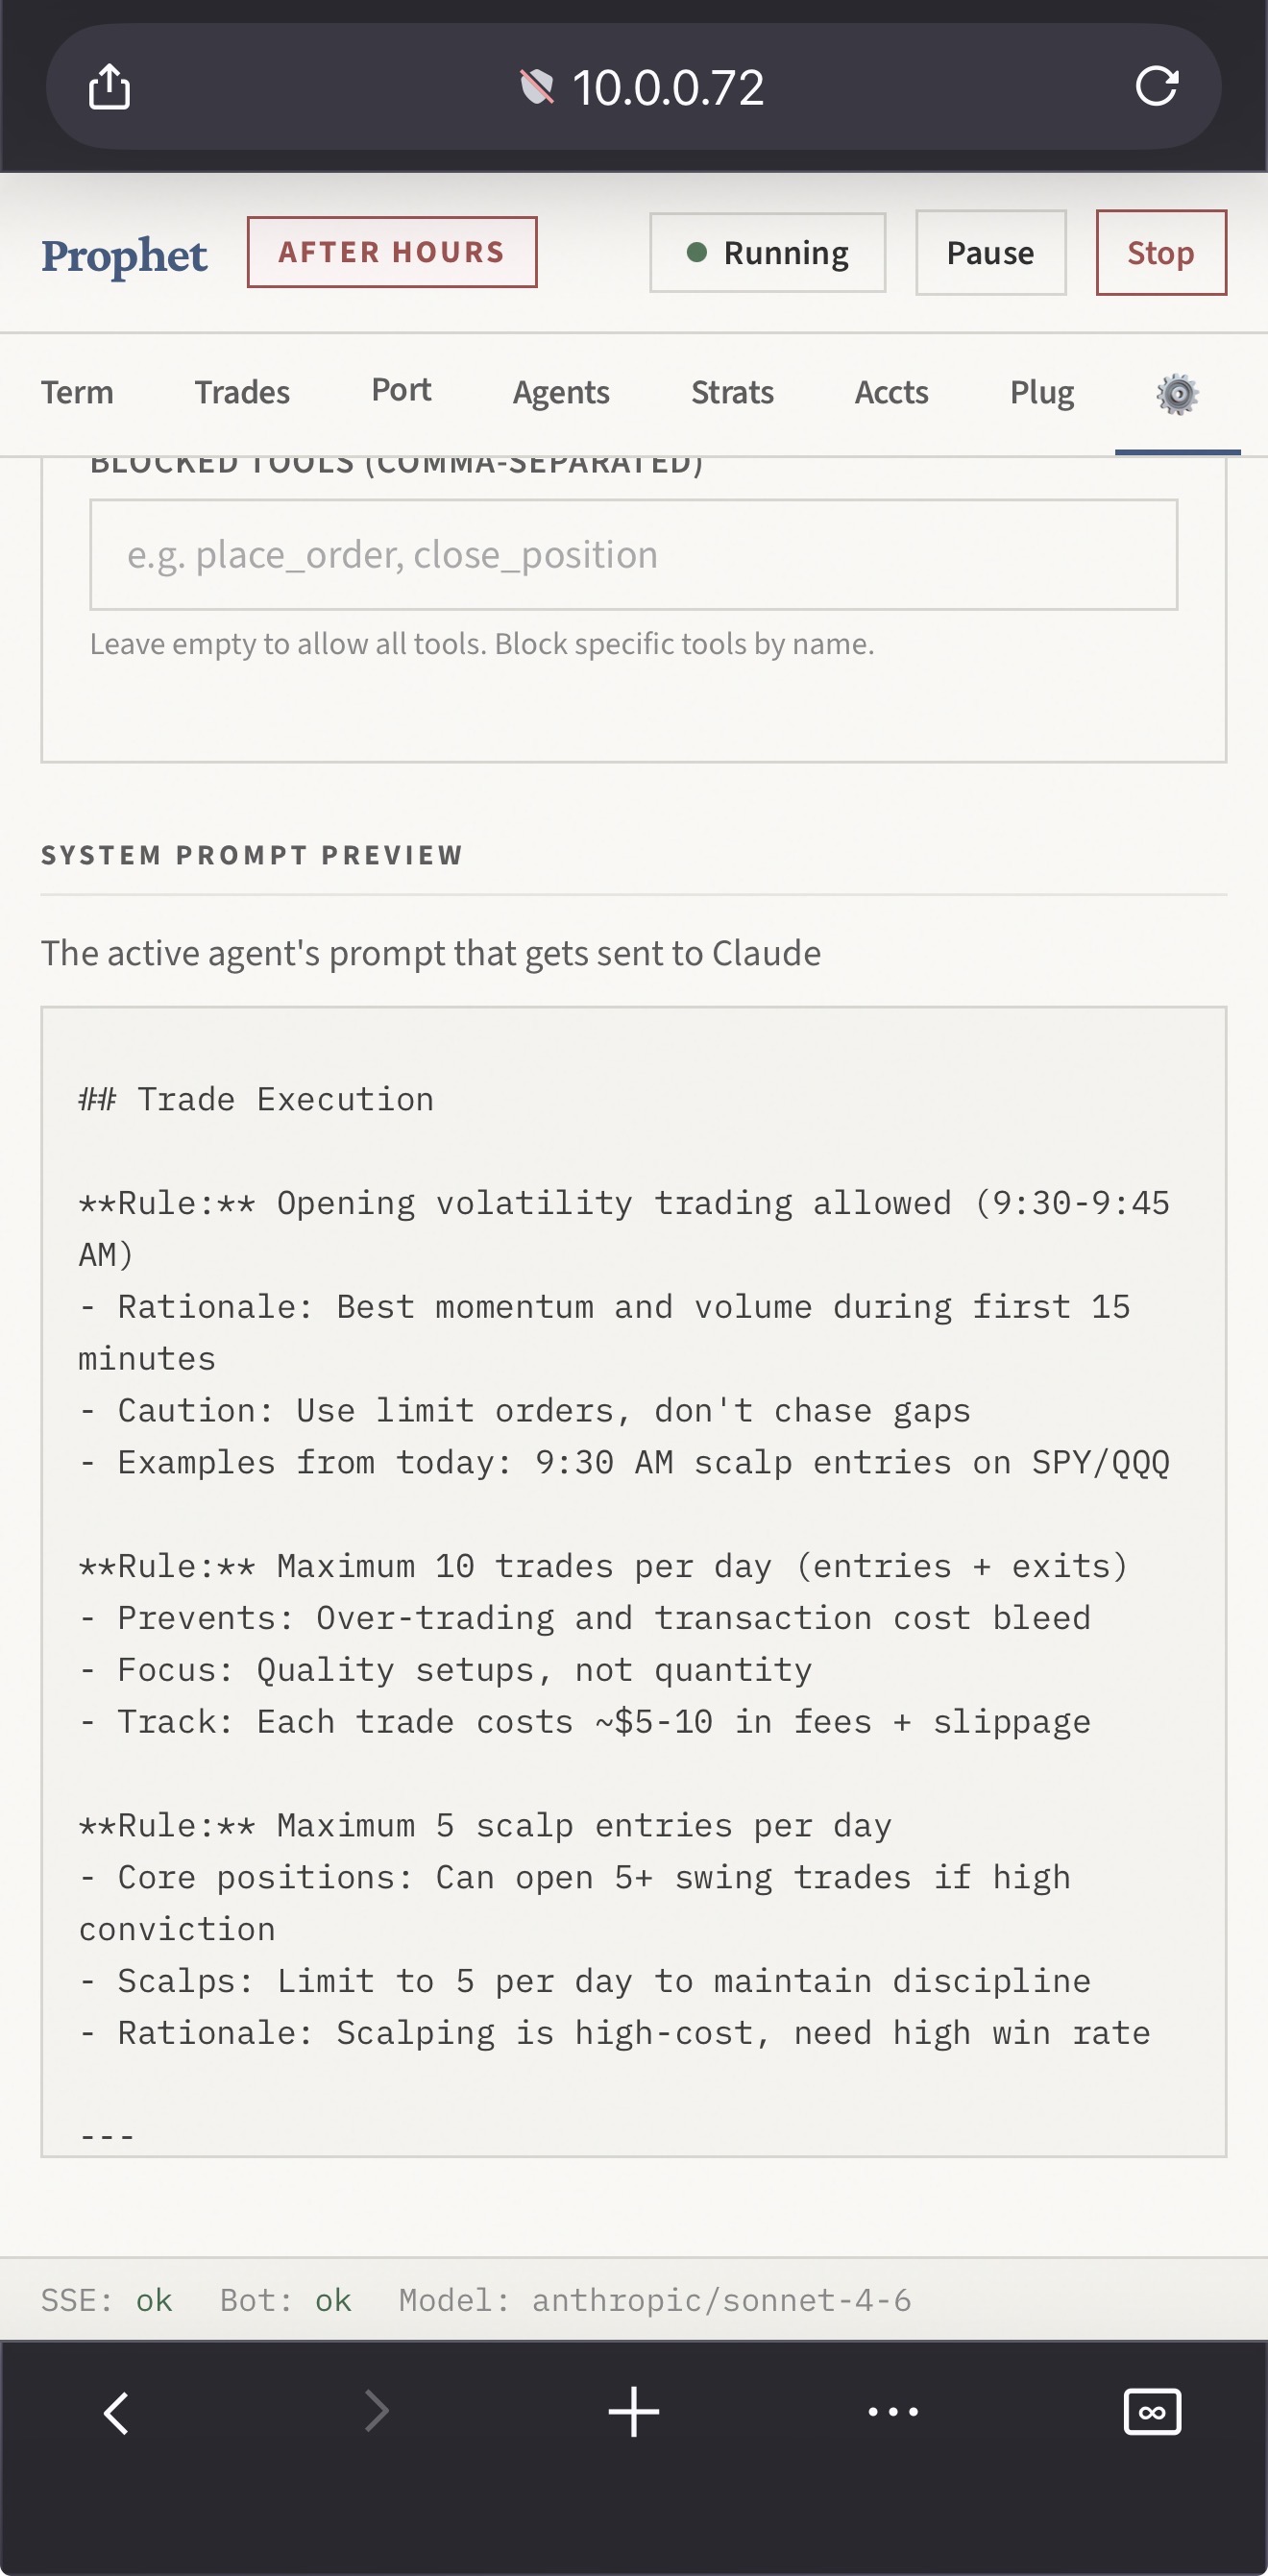Reload the page with the refresh icon
1268x2576 pixels.
(1157, 87)
